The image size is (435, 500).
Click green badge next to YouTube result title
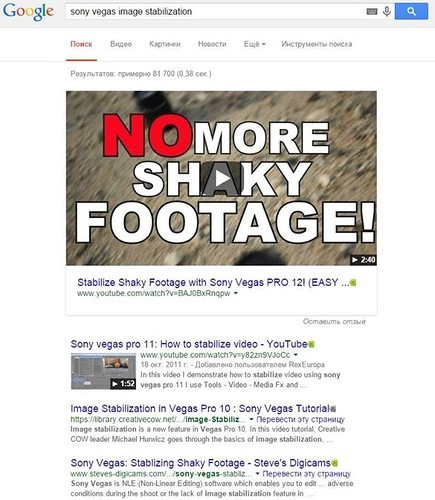click(311, 344)
